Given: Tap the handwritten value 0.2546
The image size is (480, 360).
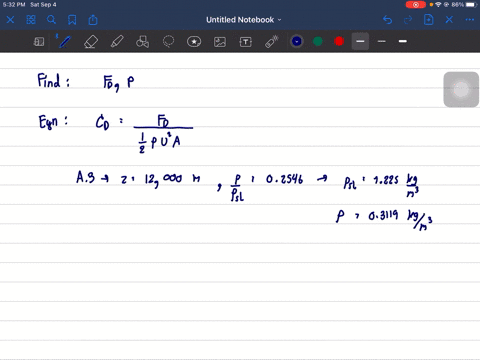Looking at the screenshot, I should [284, 180].
